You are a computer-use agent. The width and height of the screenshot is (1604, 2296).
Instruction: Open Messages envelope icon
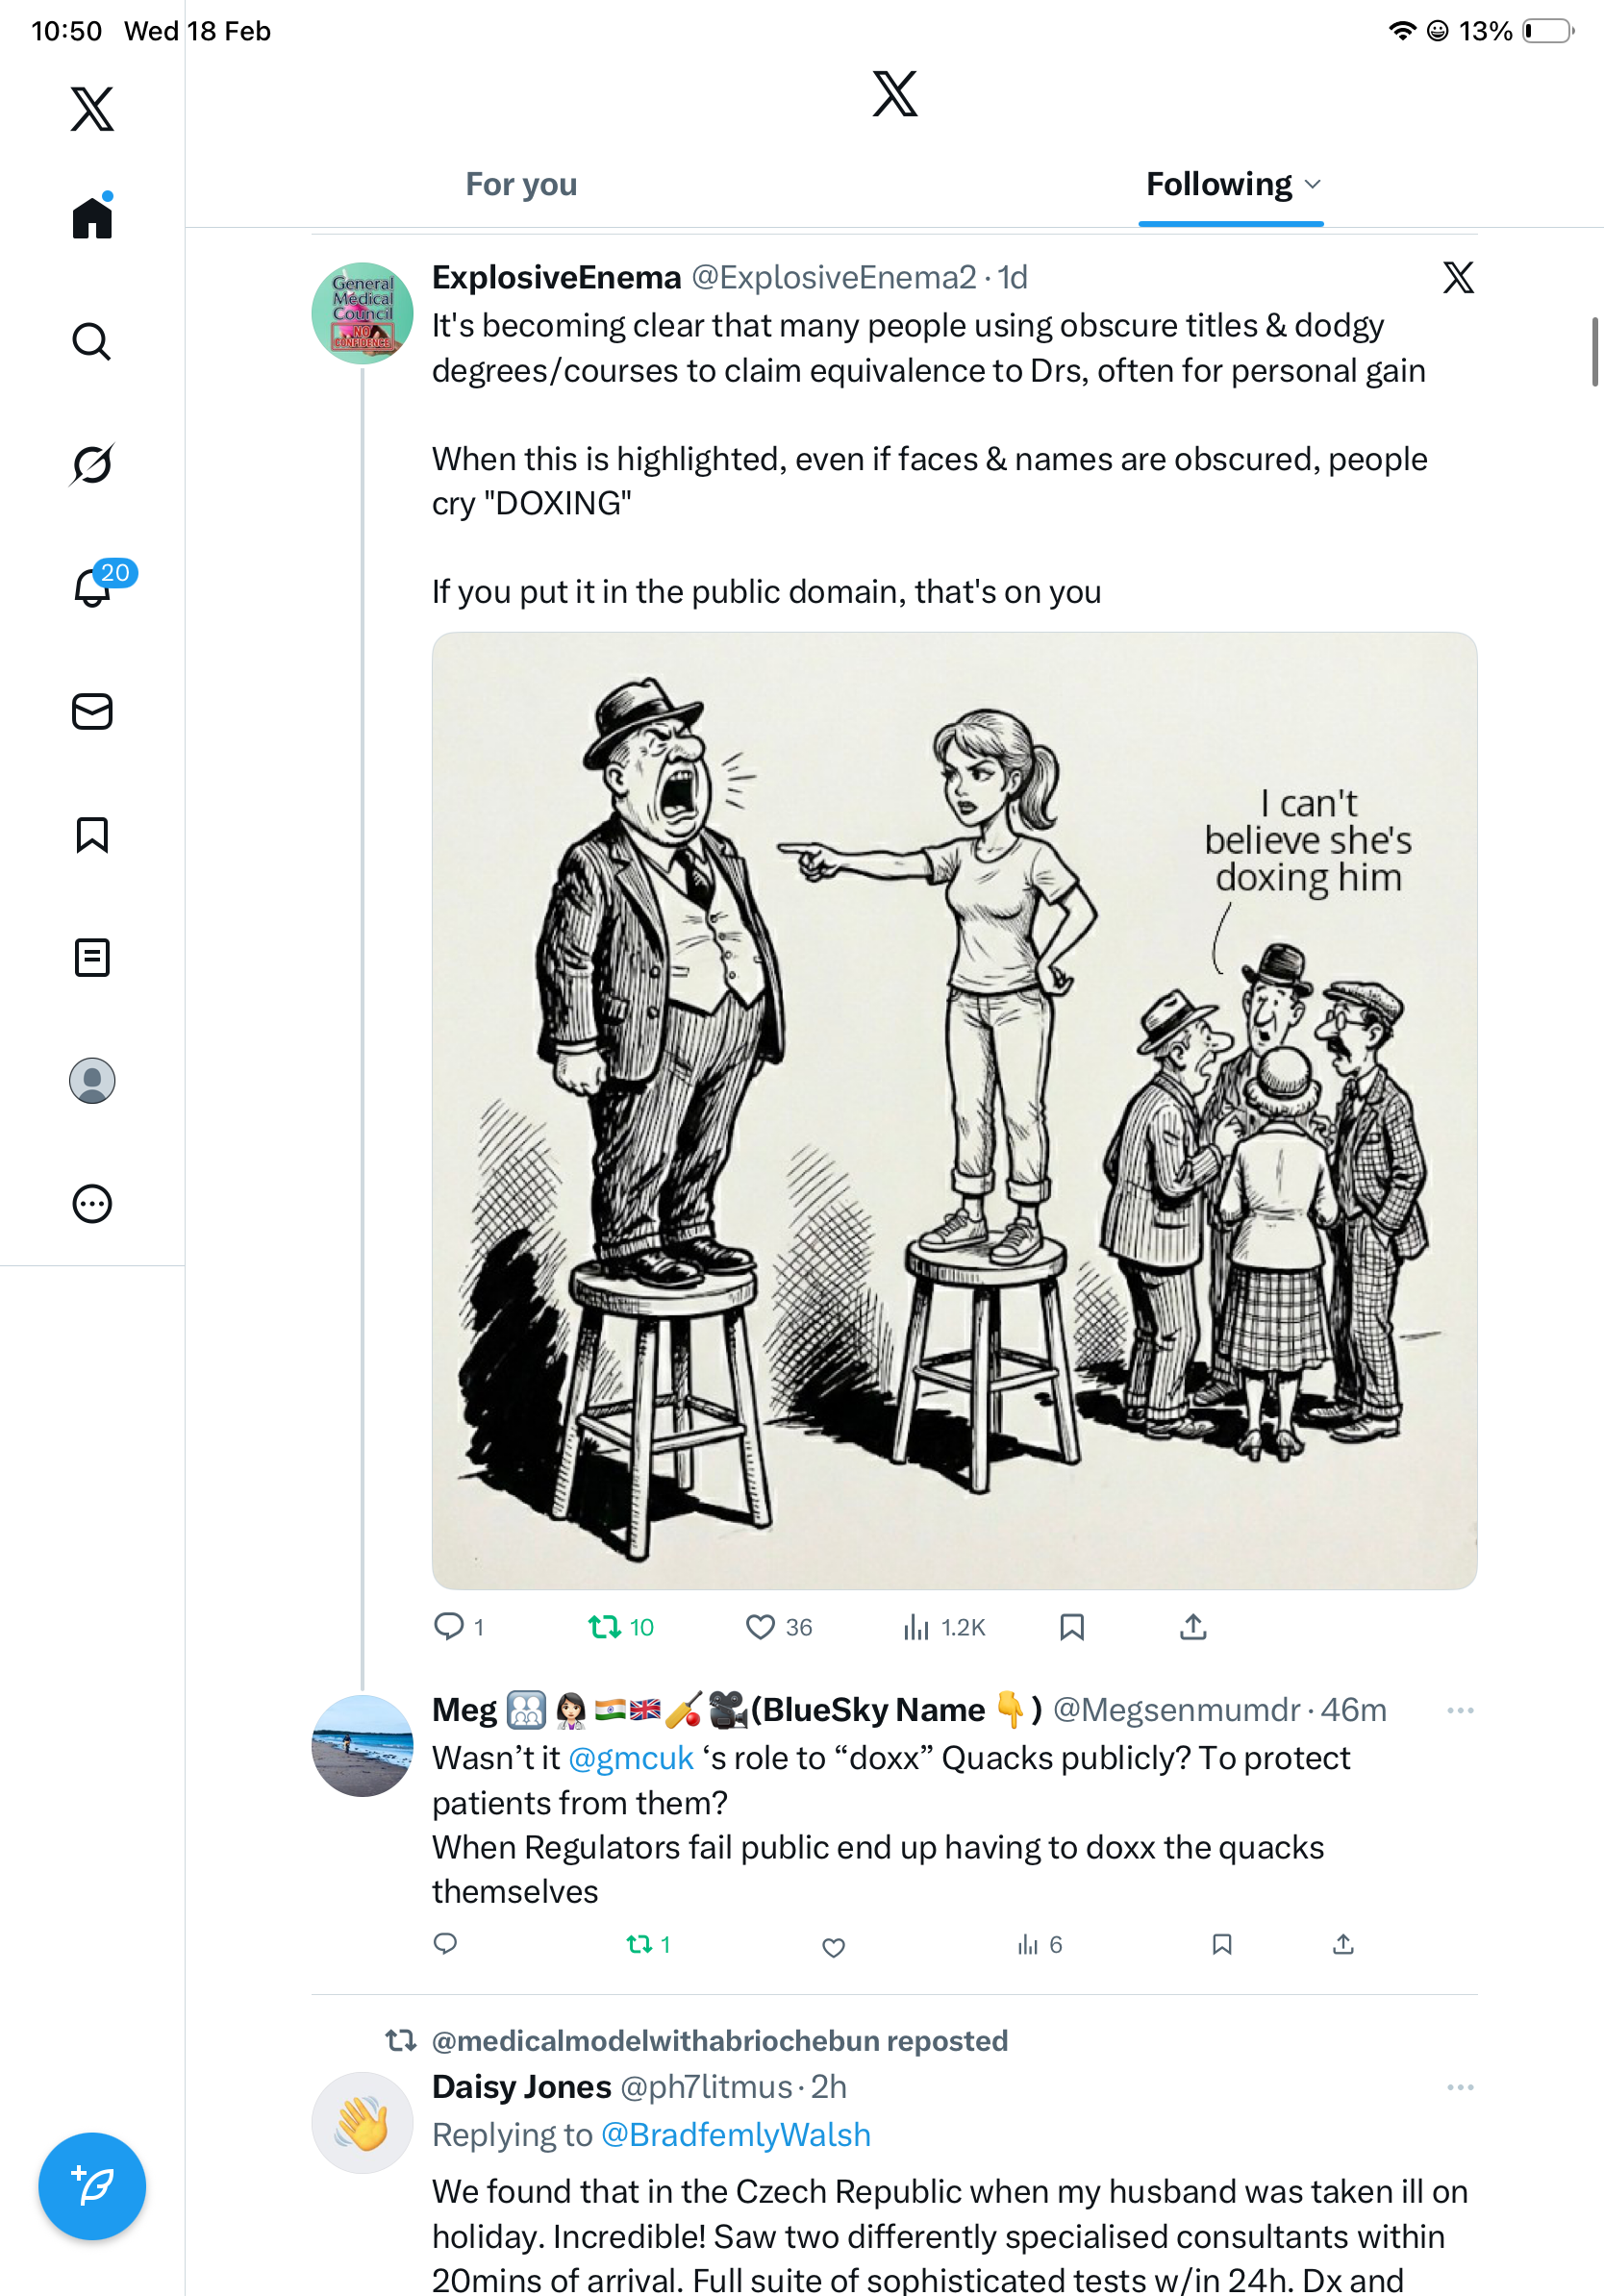pos(92,712)
